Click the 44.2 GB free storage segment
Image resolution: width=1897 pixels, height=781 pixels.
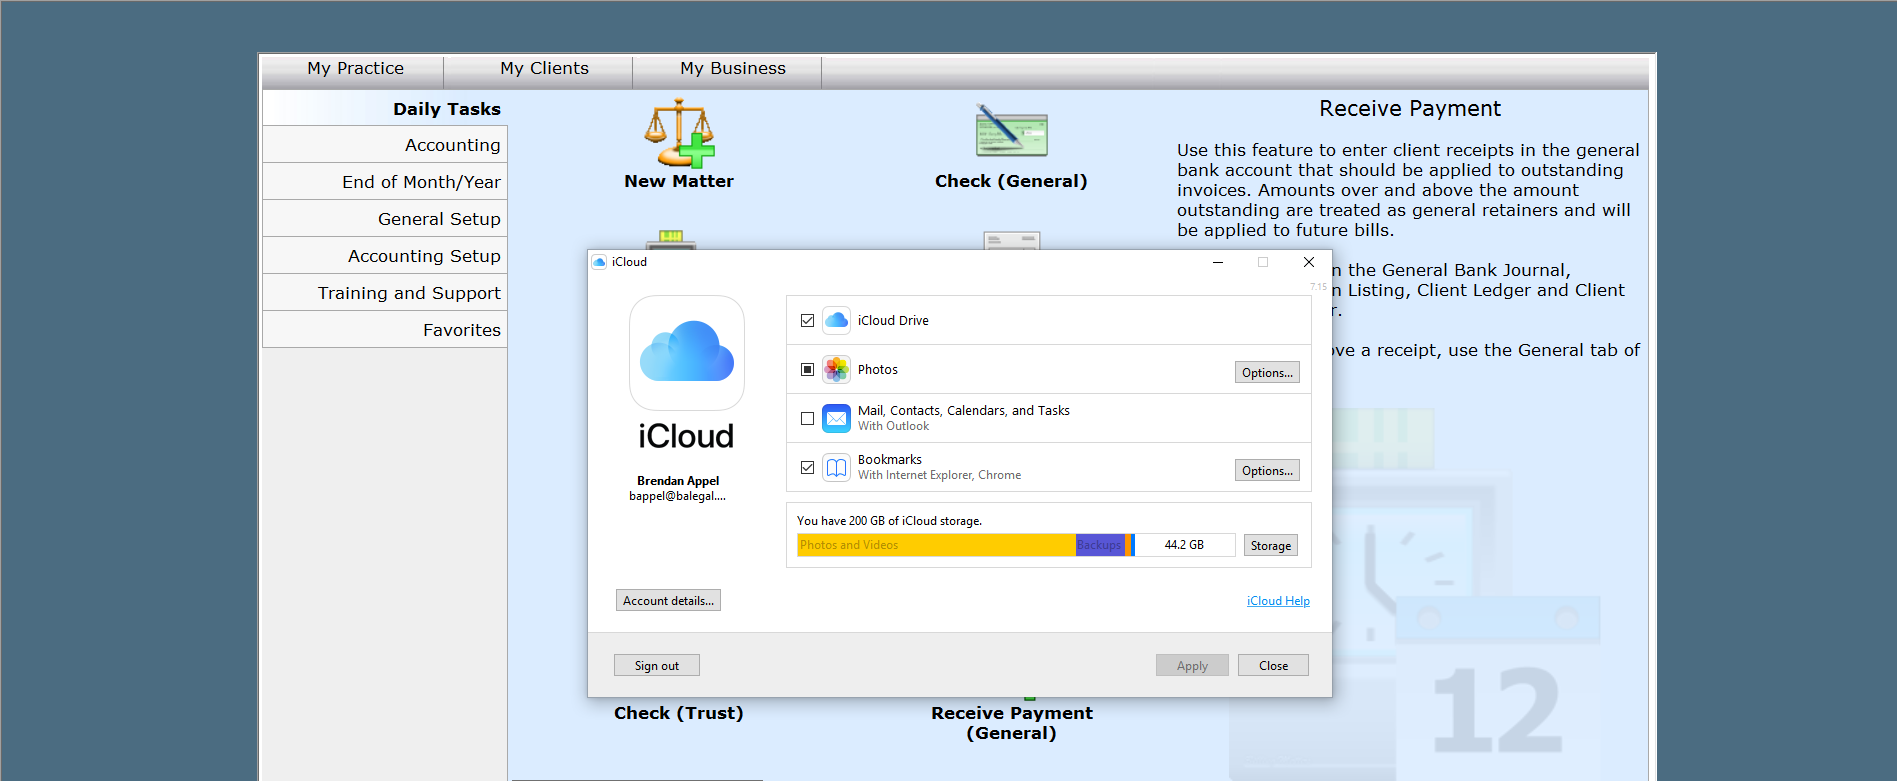1185,545
